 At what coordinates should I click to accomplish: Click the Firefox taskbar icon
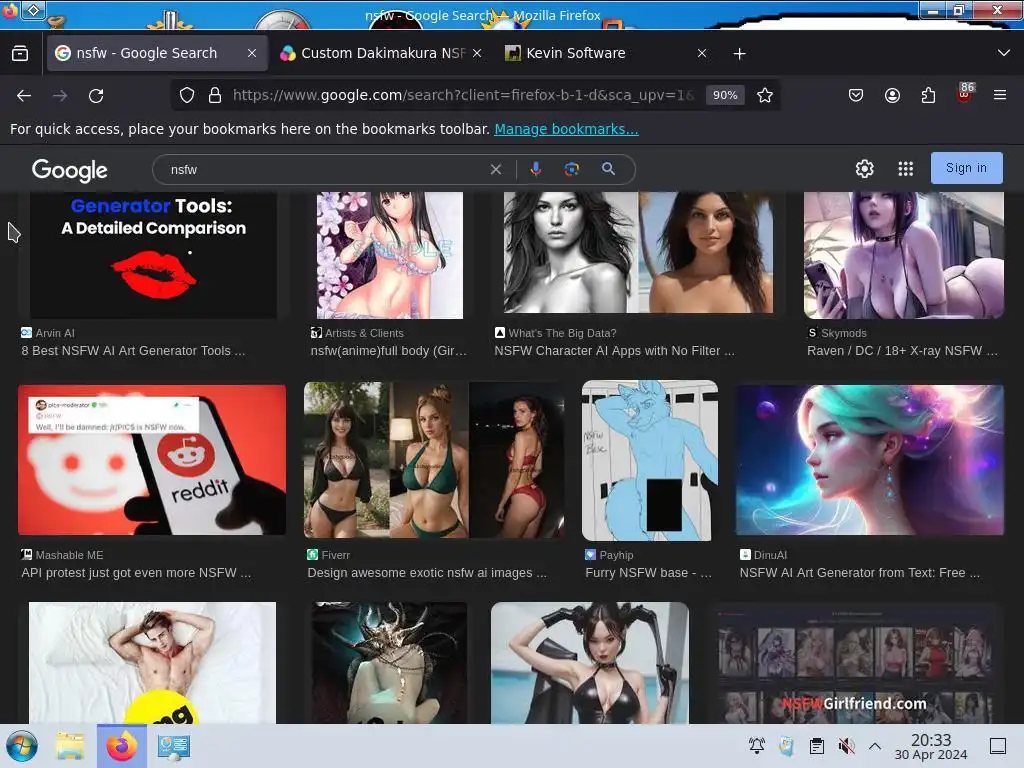pyautogui.click(x=122, y=746)
